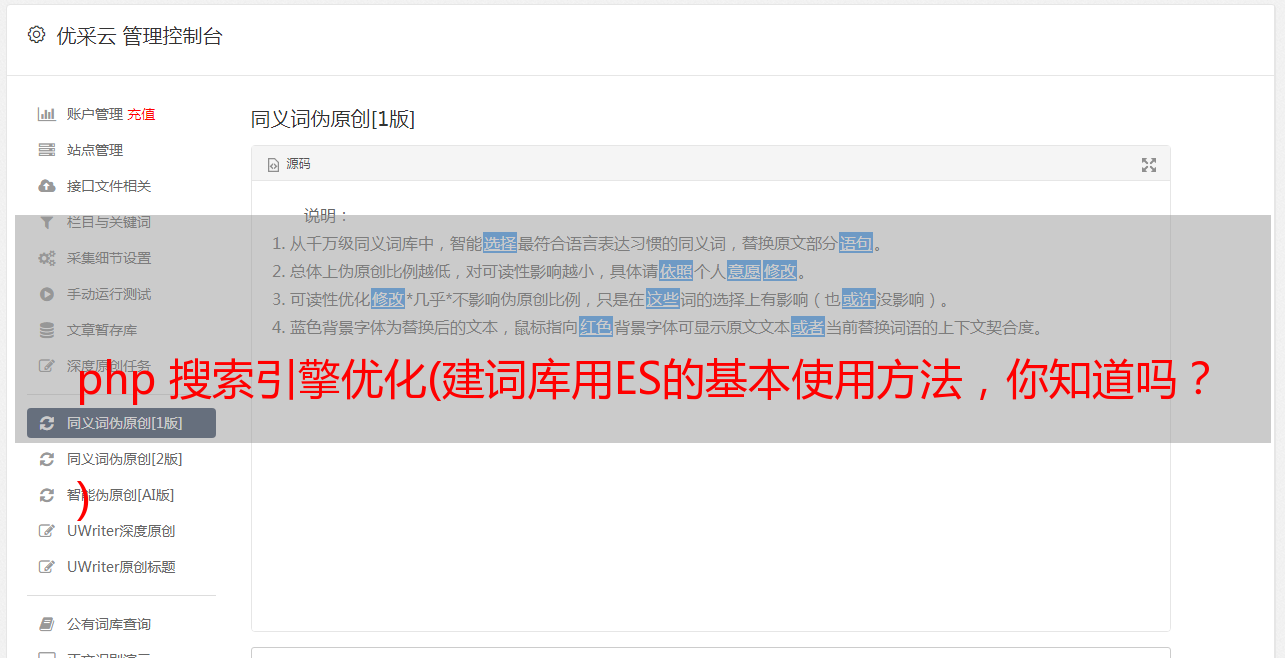
Task: Click the server icon for 站点管理
Action: 46,150
